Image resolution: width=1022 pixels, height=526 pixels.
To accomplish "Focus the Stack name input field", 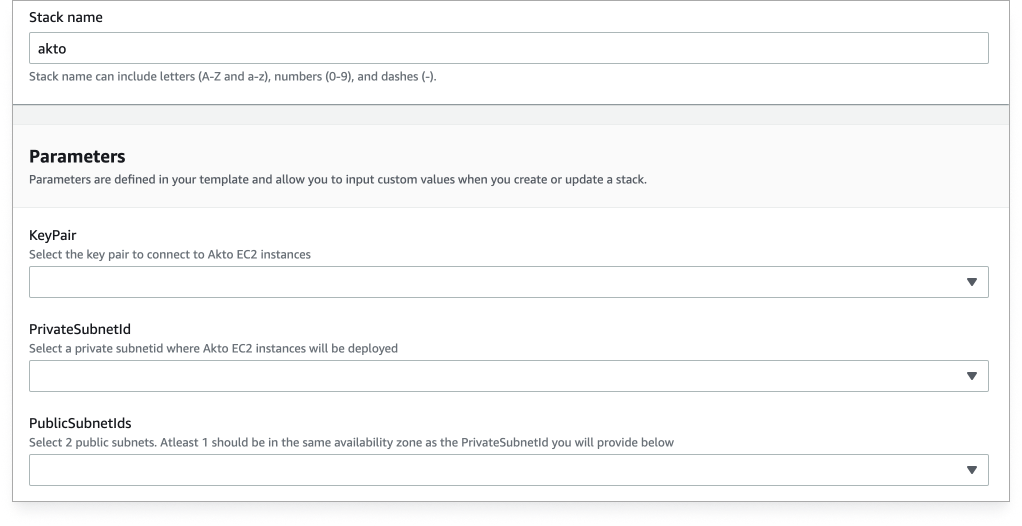I will coord(508,48).
